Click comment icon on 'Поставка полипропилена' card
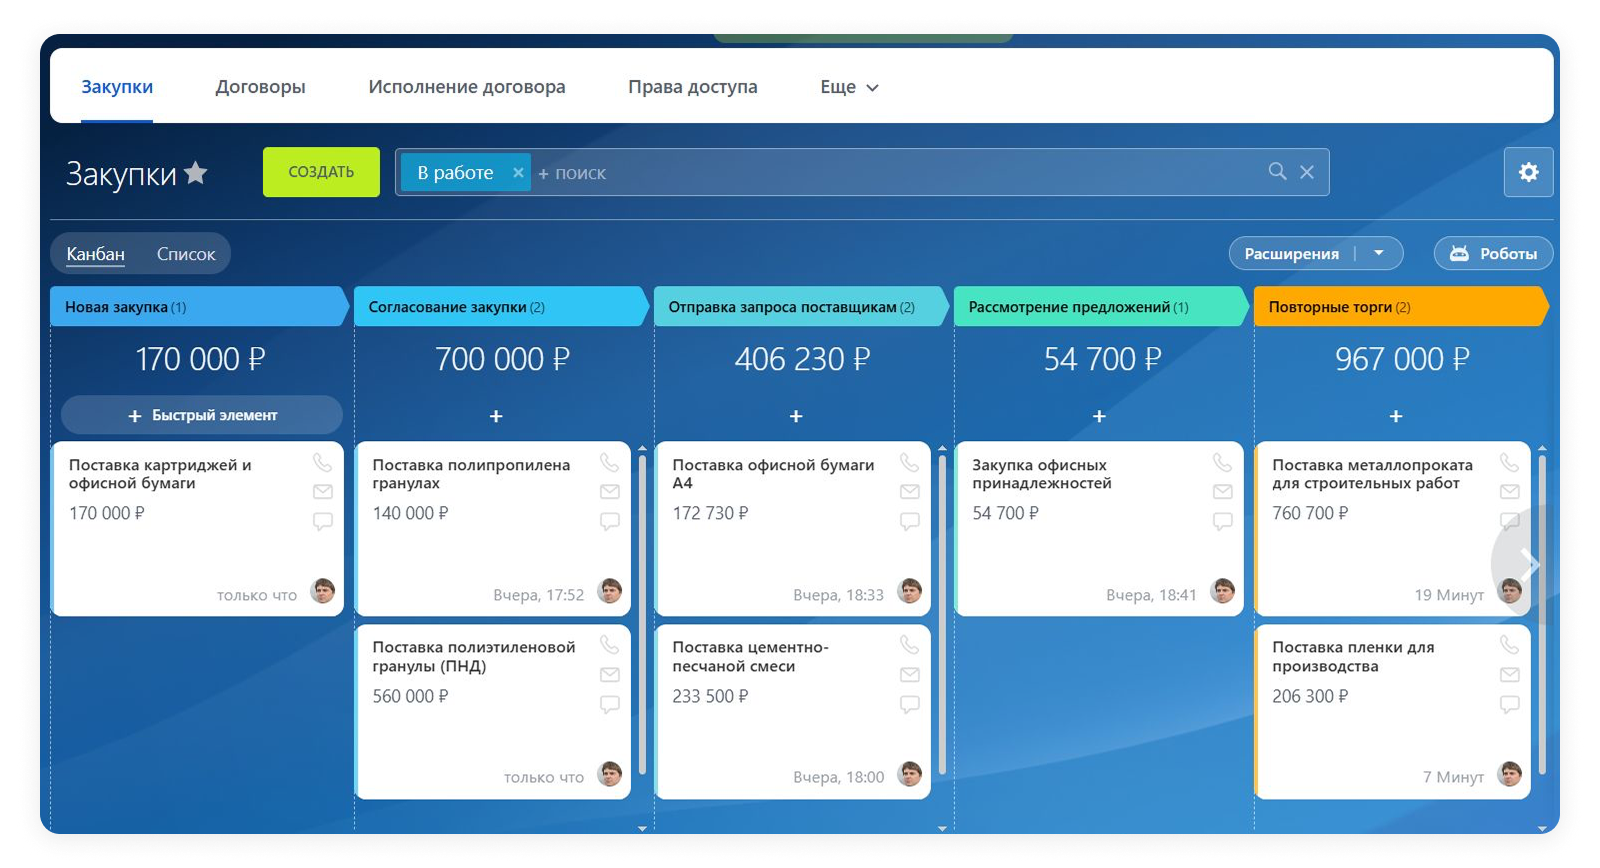The image size is (1600, 868). click(x=609, y=521)
